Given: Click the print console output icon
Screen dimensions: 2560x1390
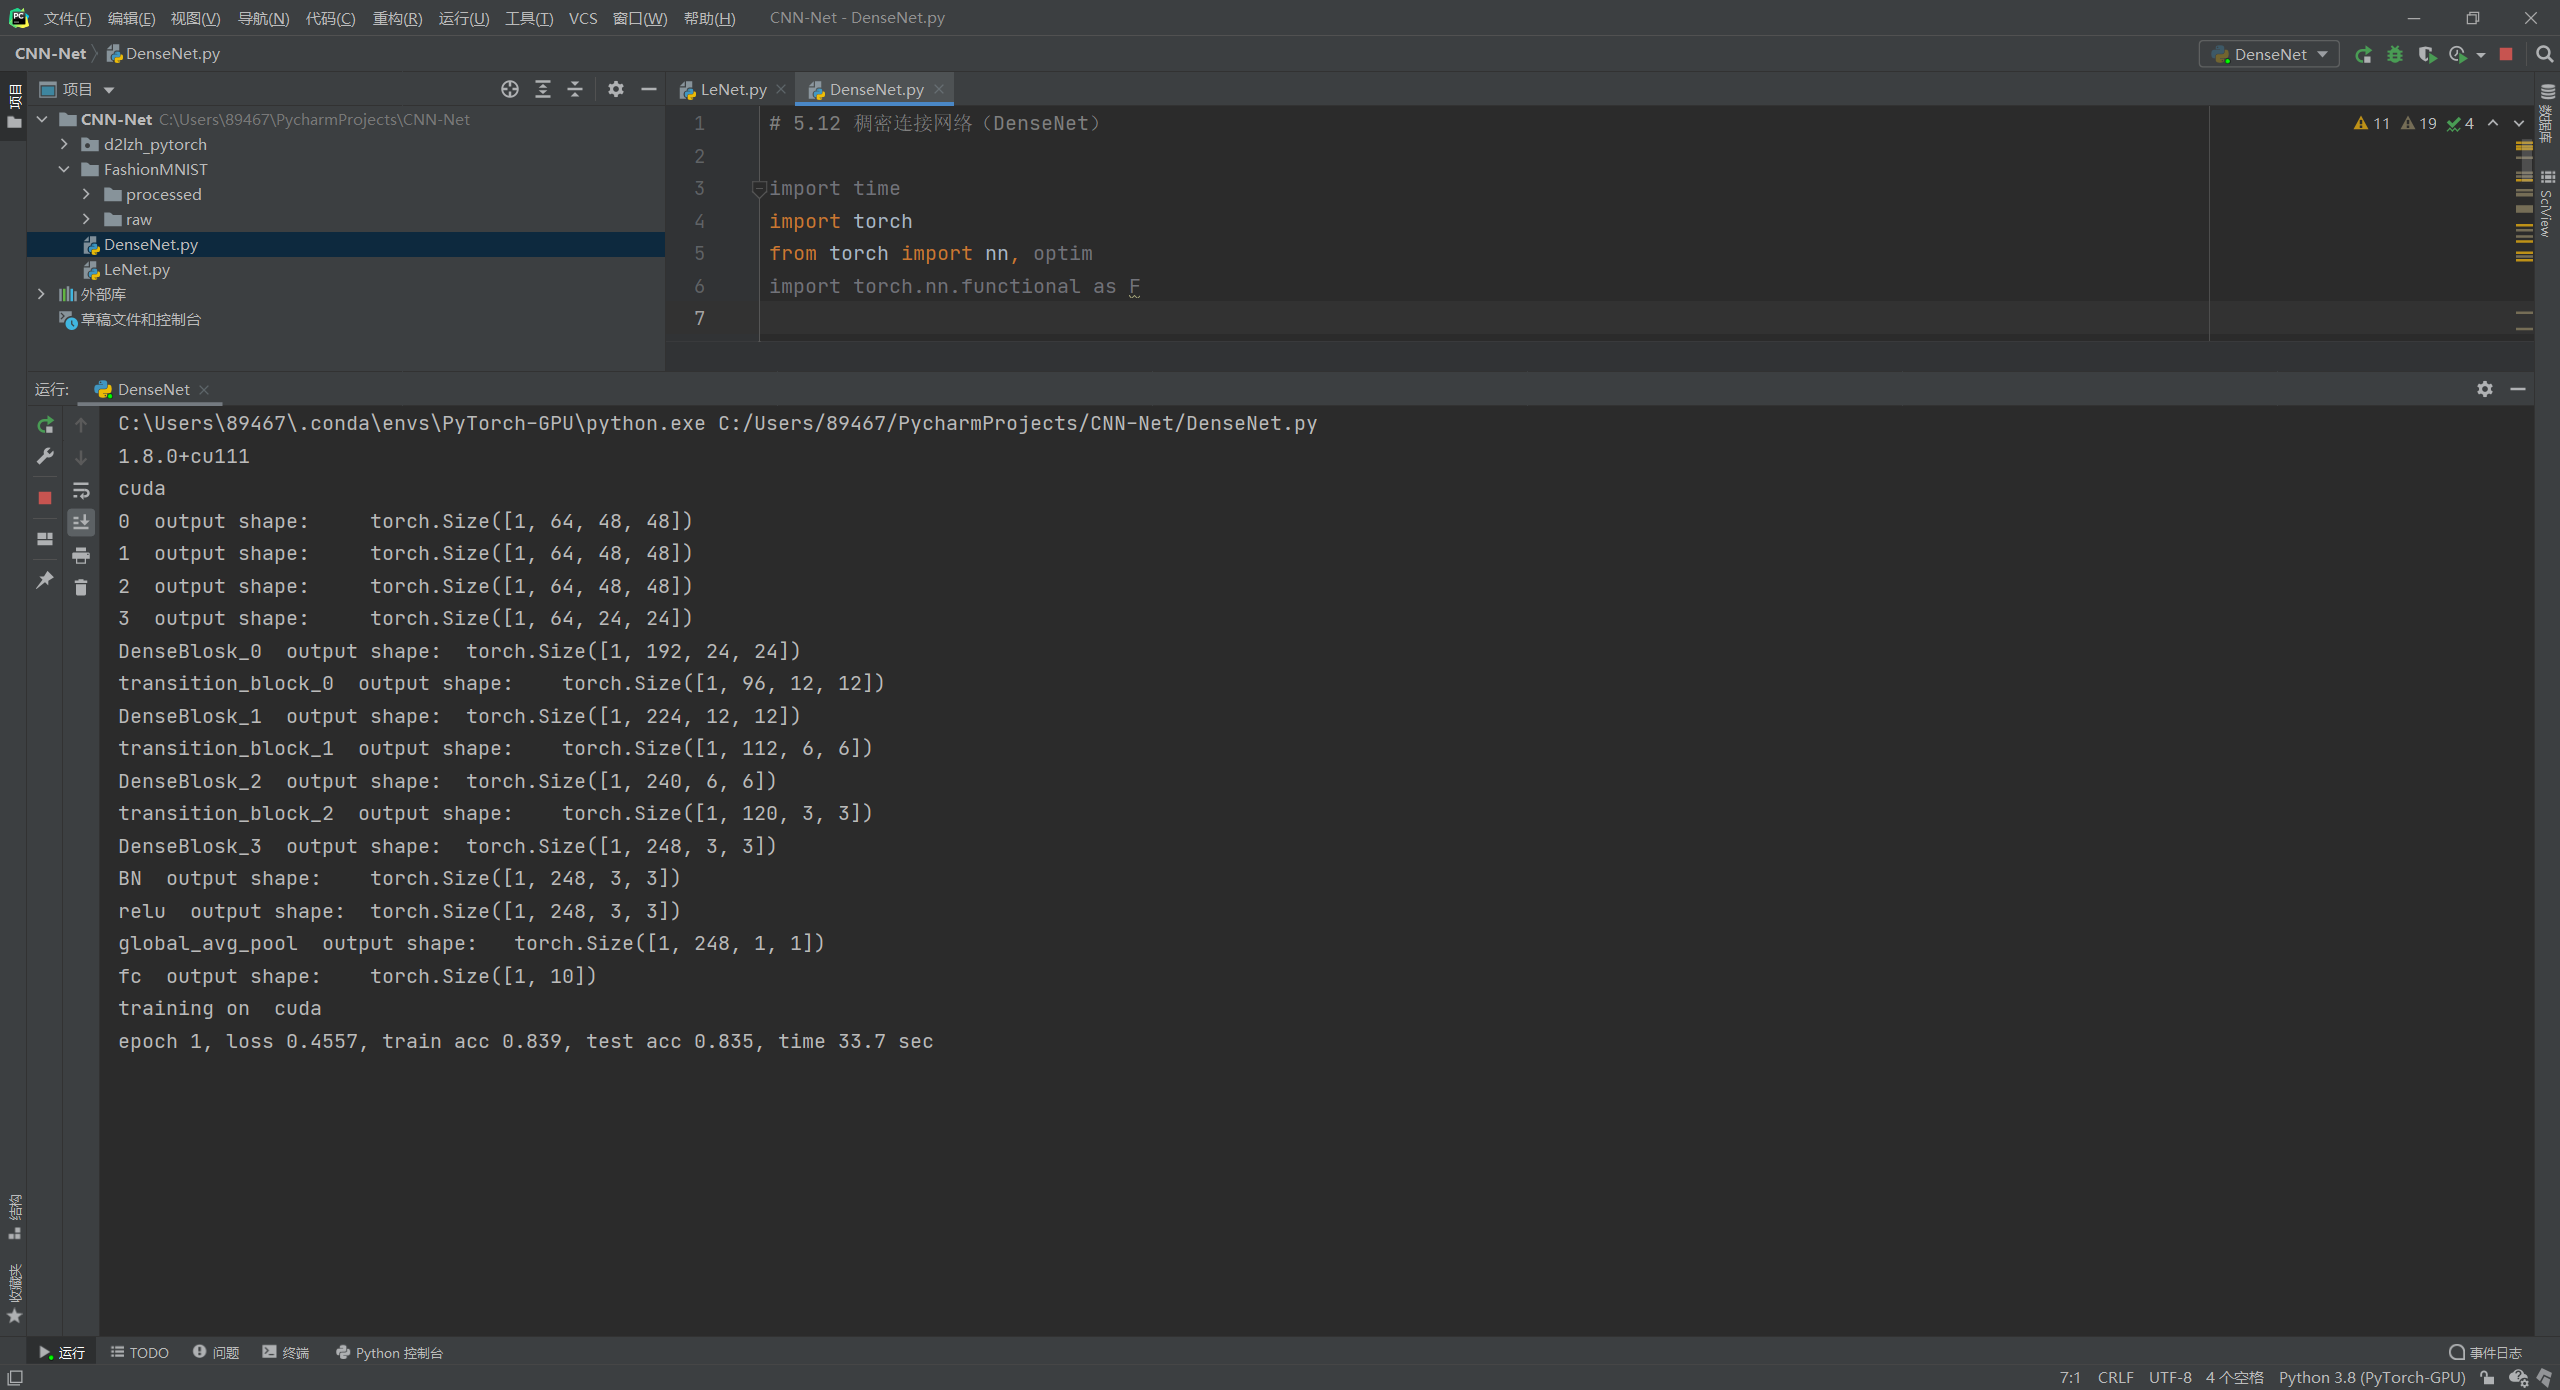Looking at the screenshot, I should coord(81,555).
